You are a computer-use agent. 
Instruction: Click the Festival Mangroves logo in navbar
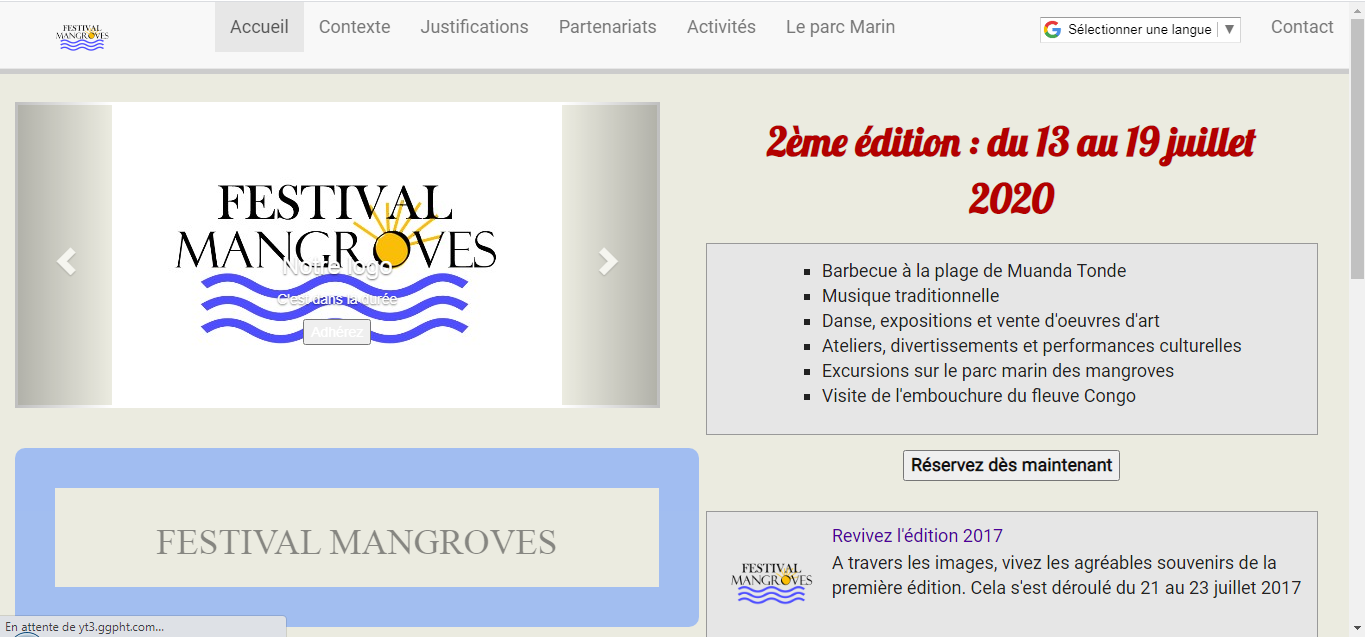(82, 37)
